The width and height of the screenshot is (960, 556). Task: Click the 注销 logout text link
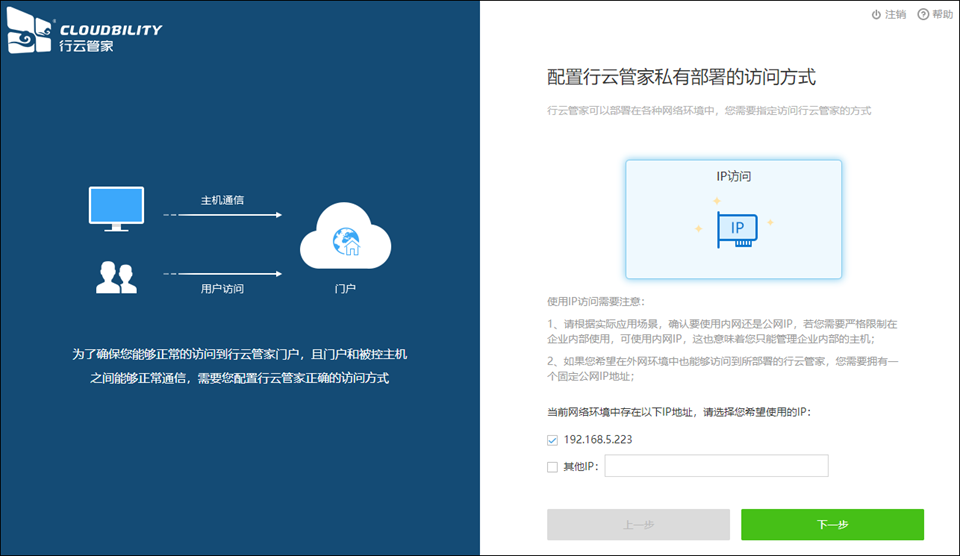(896, 15)
